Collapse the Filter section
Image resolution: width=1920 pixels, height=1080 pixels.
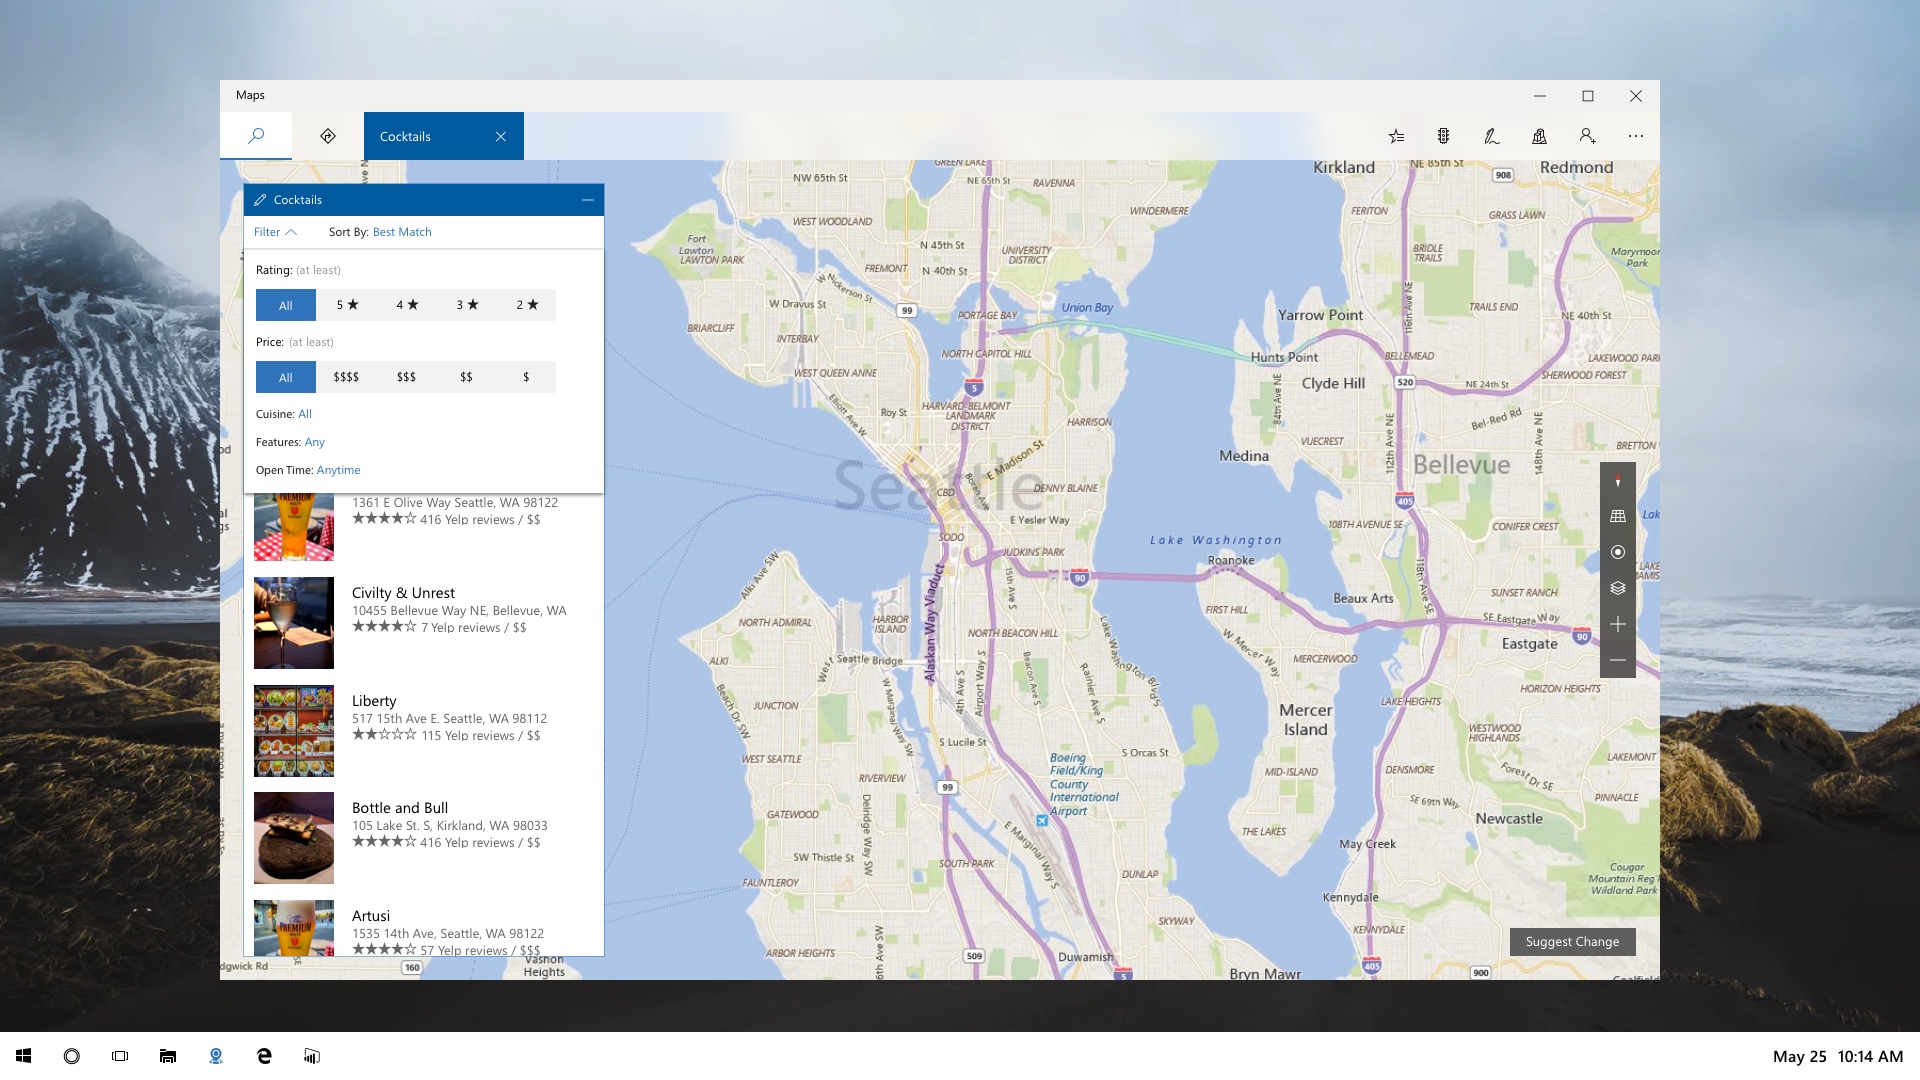click(x=275, y=232)
